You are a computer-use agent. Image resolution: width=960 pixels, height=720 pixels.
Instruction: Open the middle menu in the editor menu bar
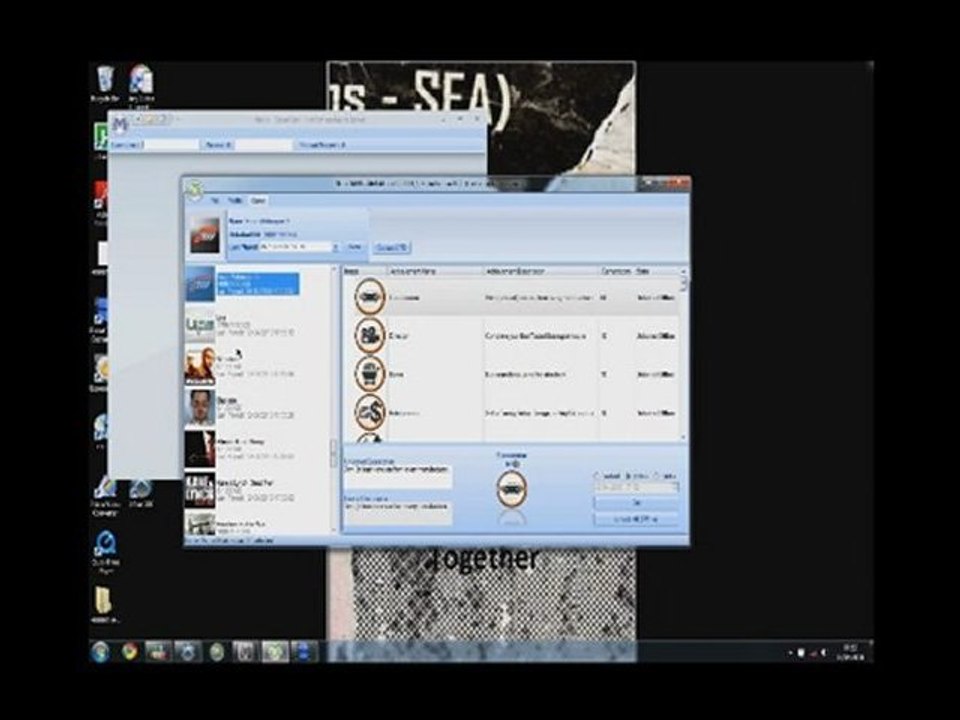235,200
